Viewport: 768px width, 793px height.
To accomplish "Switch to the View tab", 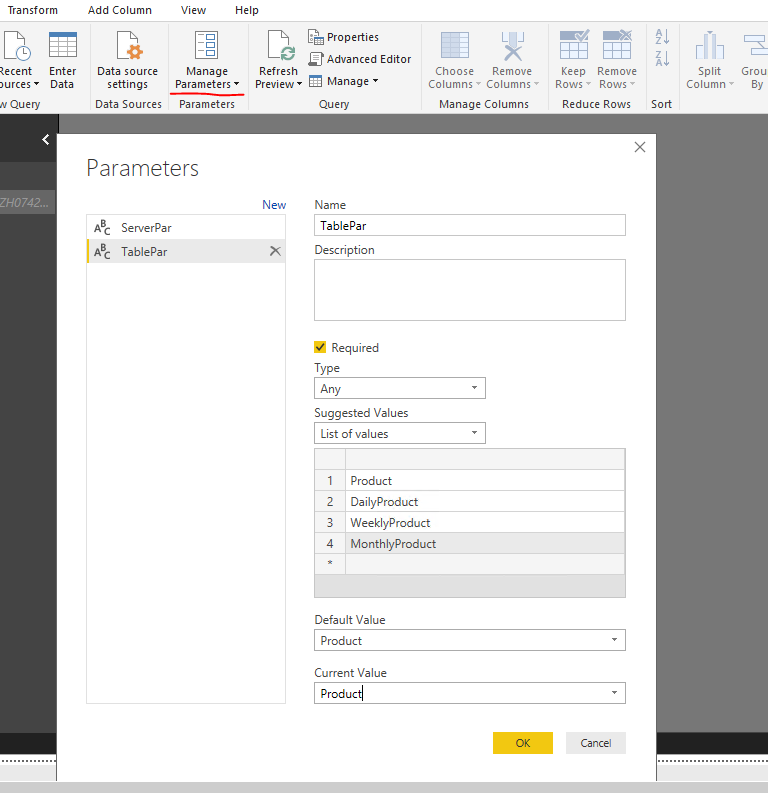I will [x=193, y=10].
